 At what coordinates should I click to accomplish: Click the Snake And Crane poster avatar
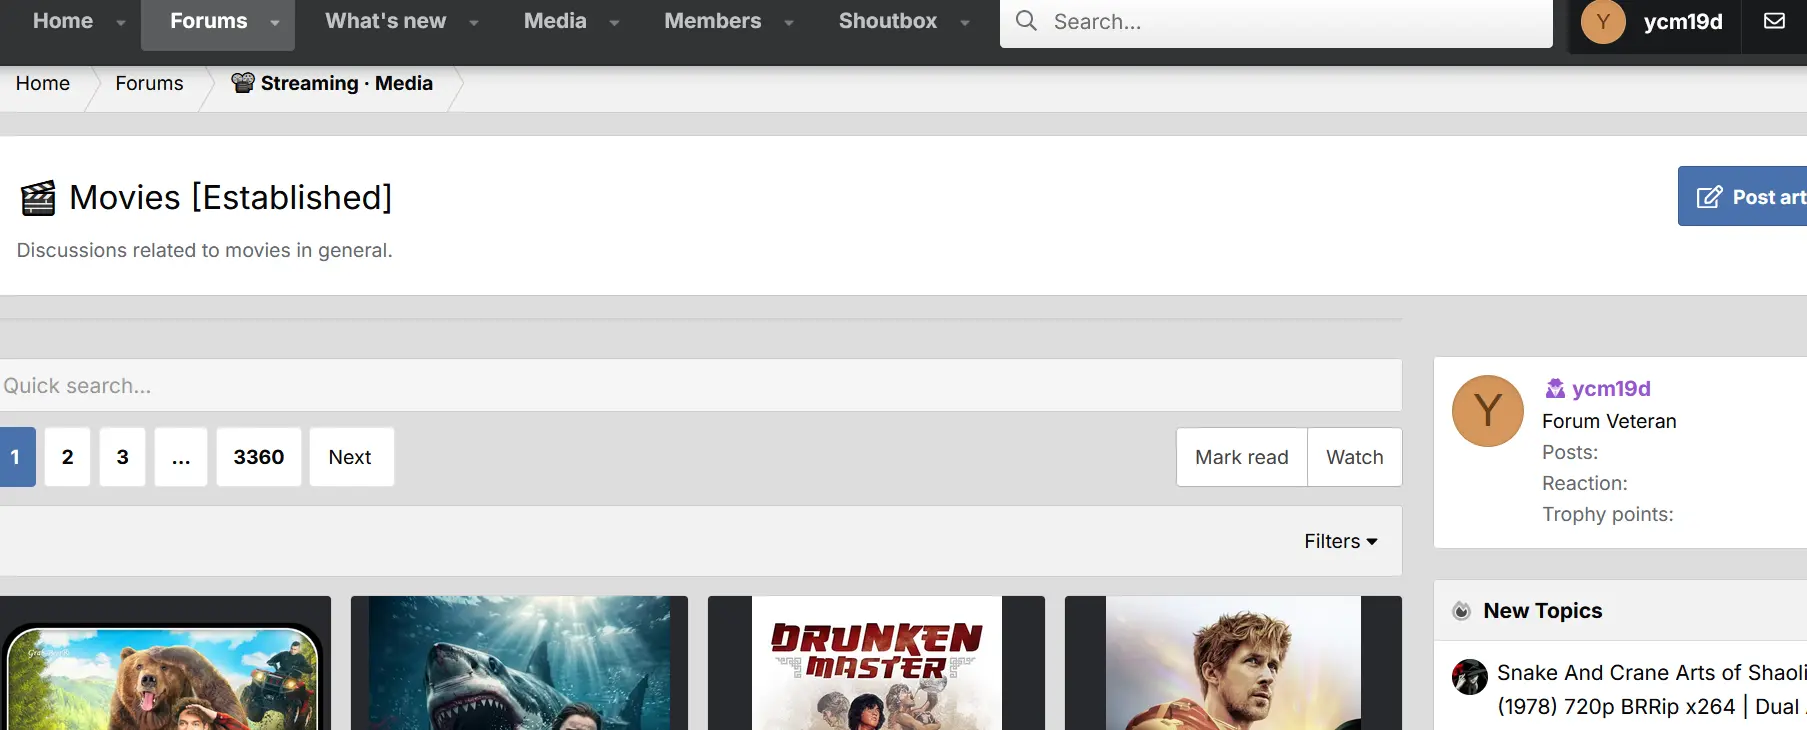pyautogui.click(x=1470, y=677)
